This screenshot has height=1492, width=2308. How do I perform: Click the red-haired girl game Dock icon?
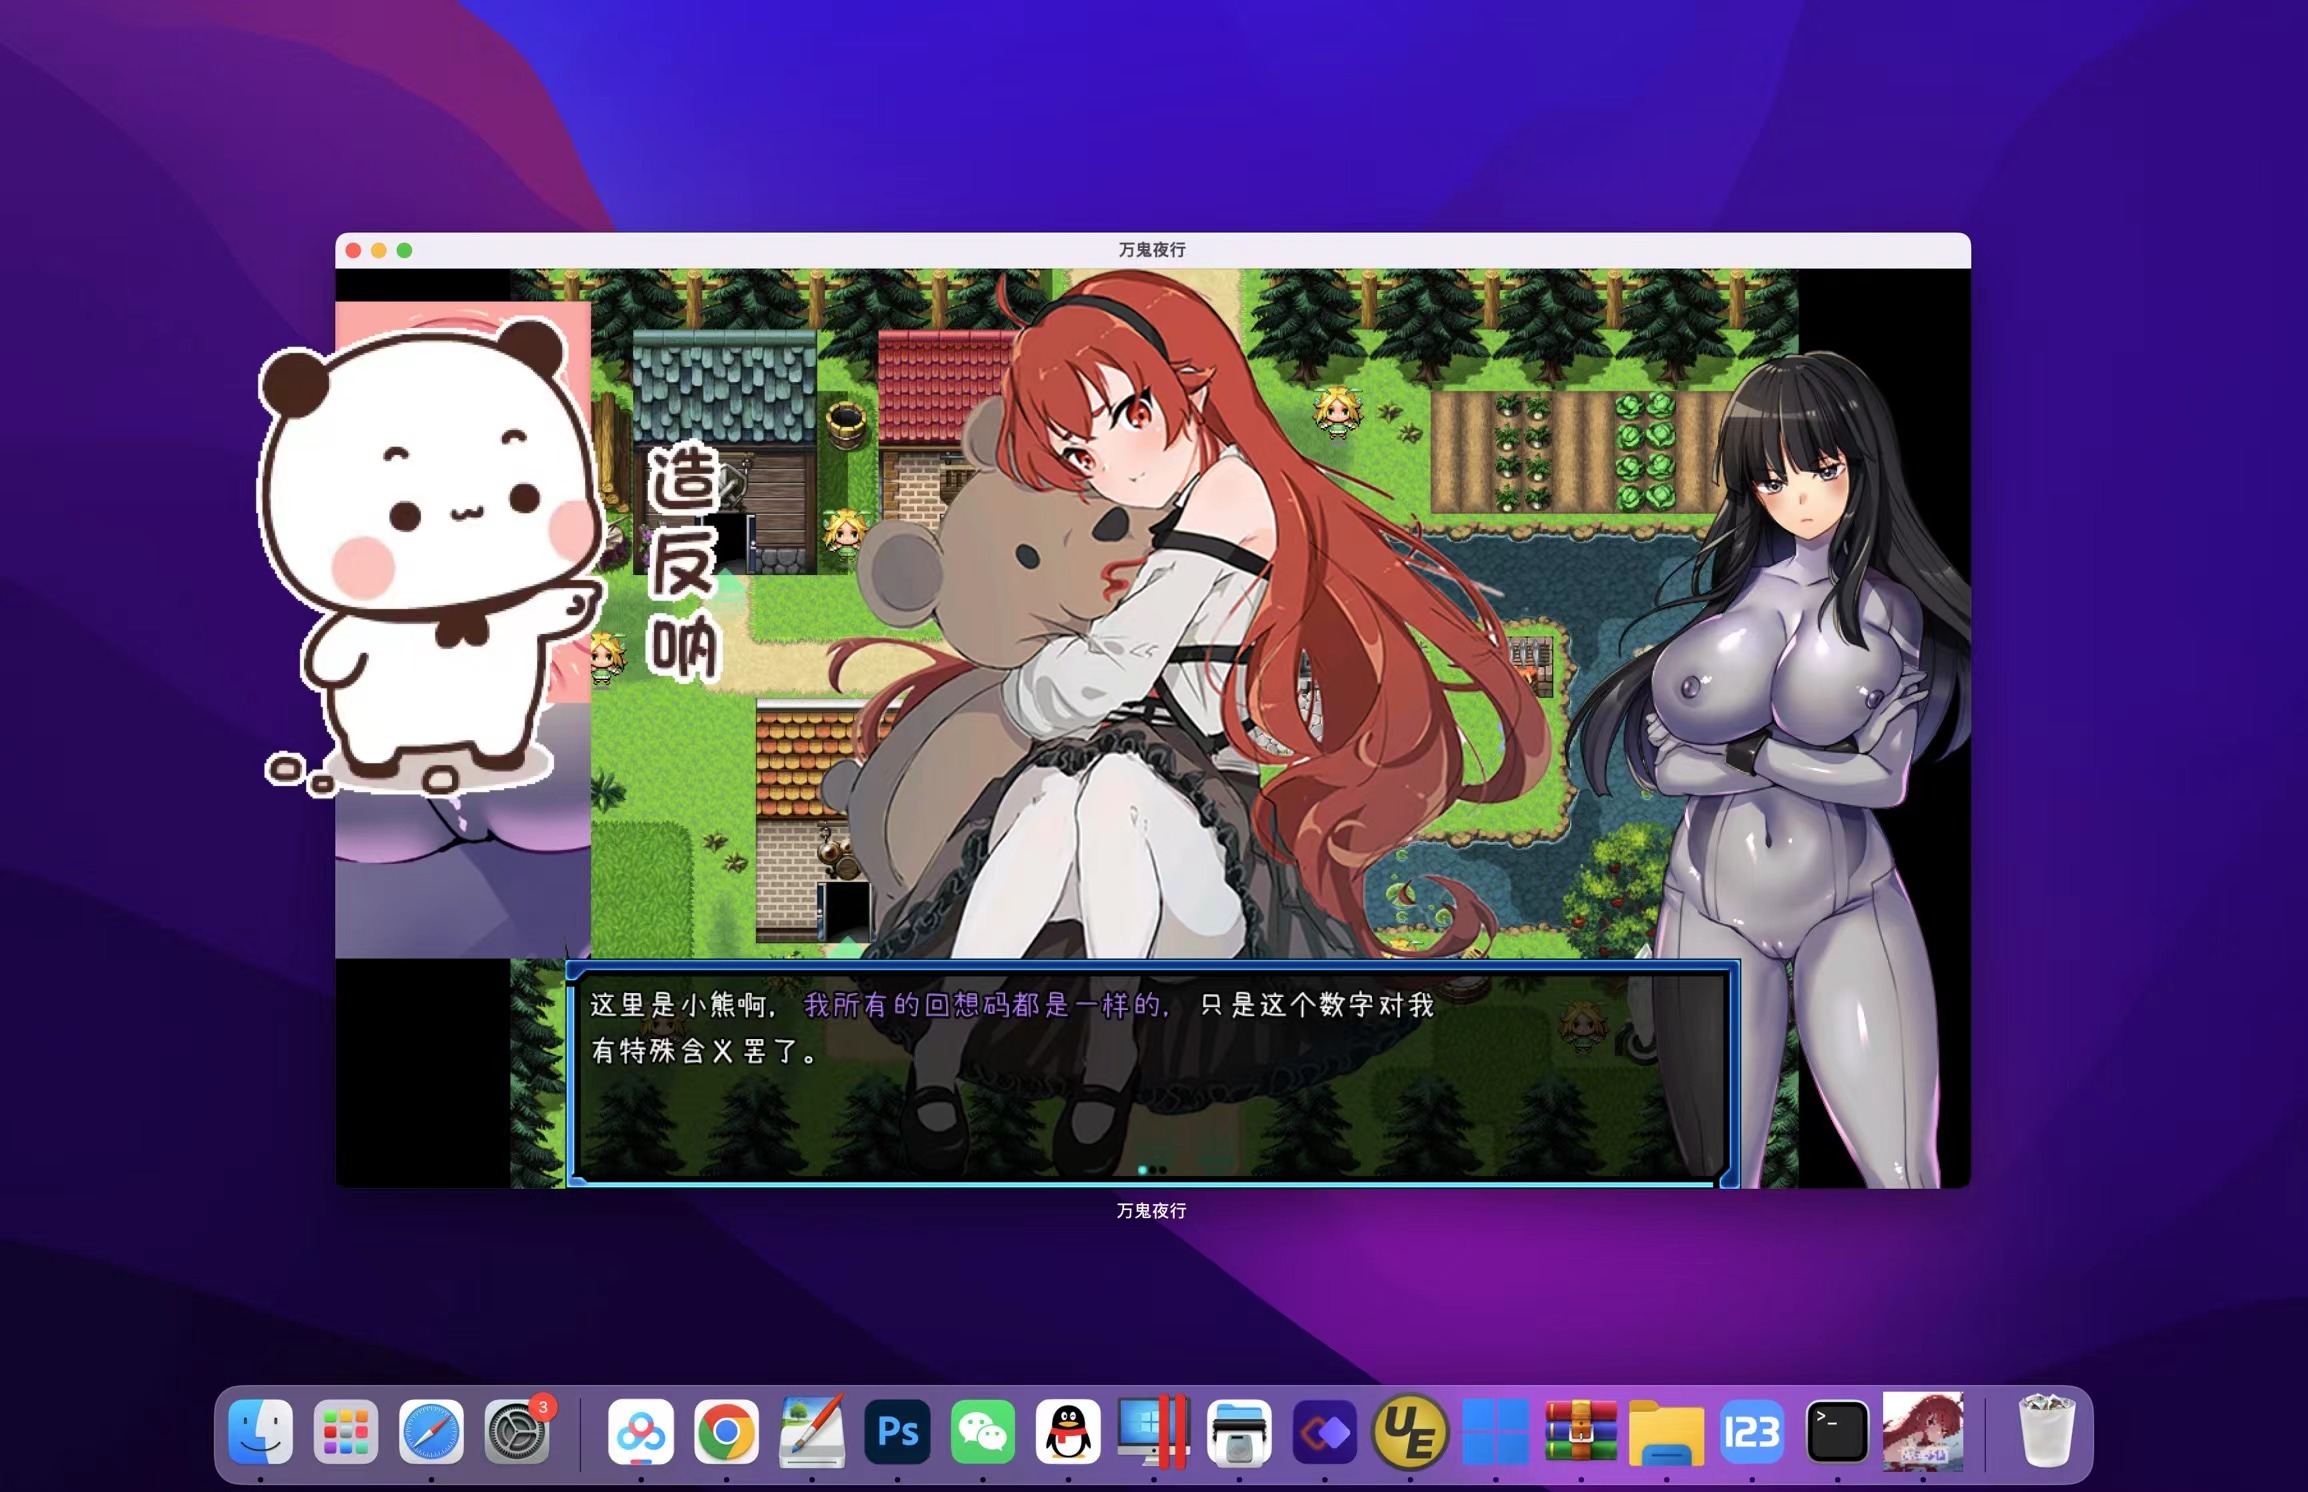click(1923, 1432)
